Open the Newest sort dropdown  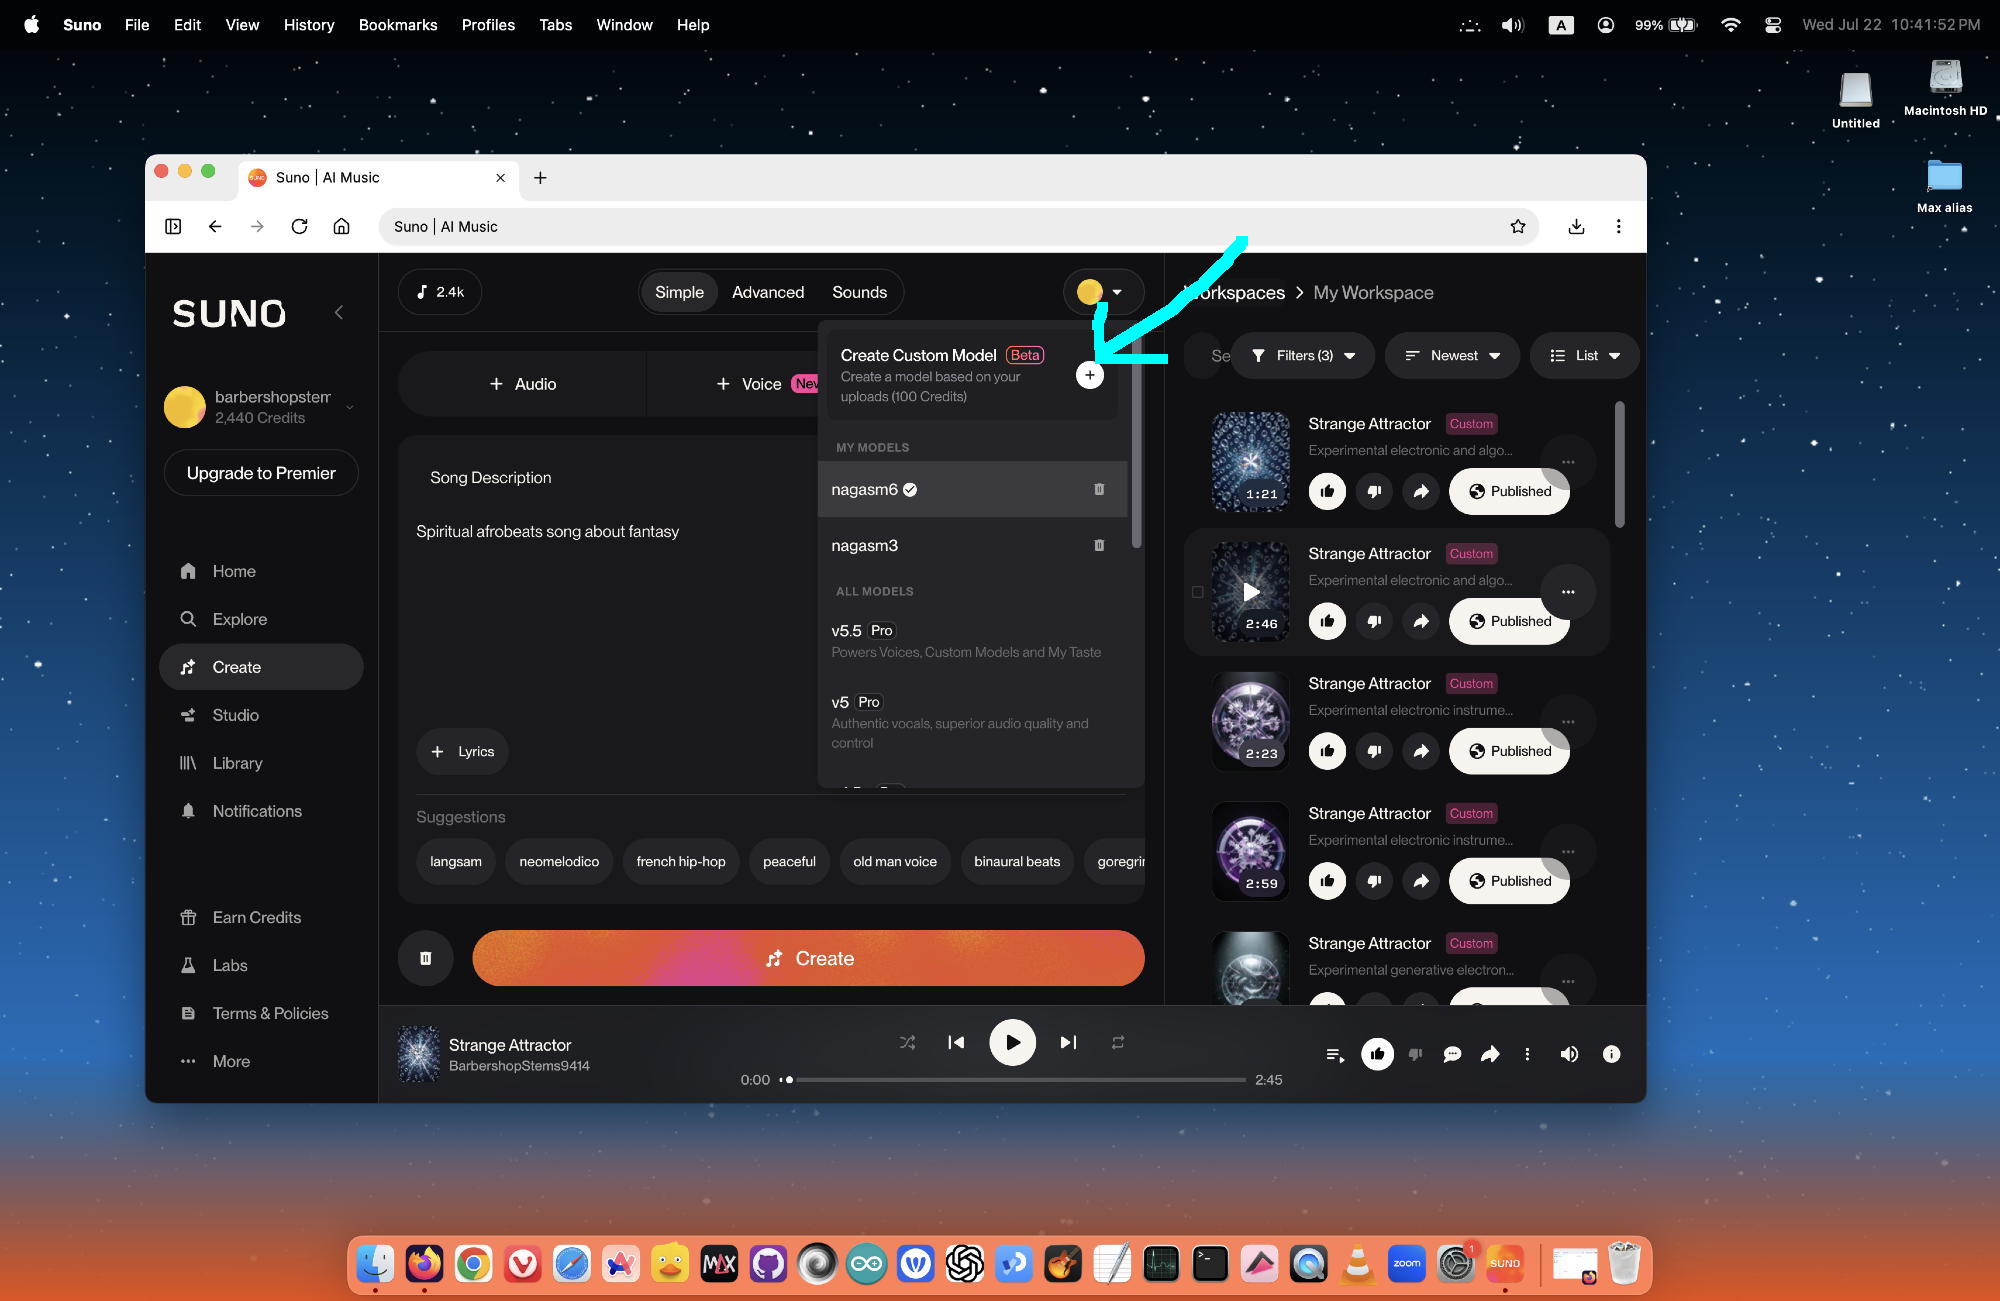click(1452, 355)
